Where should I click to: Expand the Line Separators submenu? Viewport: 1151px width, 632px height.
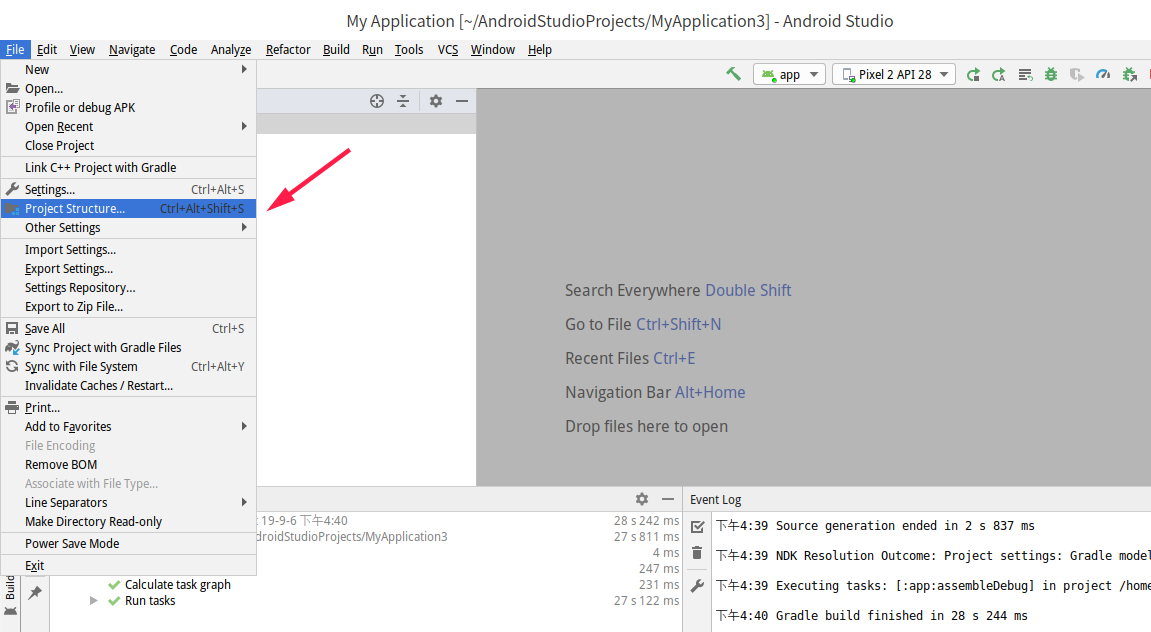pos(128,503)
